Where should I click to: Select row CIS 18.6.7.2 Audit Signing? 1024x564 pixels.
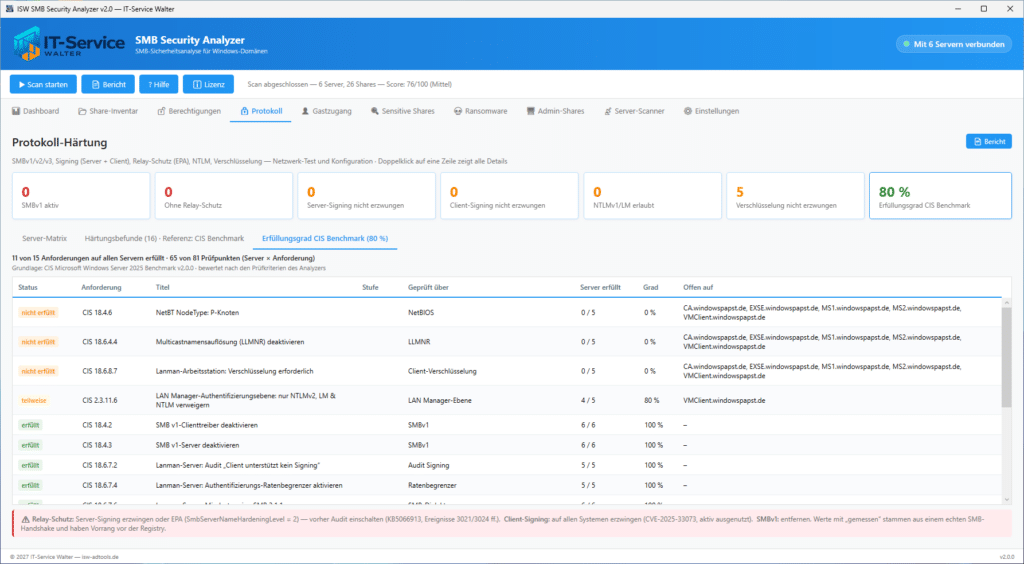click(x=507, y=465)
